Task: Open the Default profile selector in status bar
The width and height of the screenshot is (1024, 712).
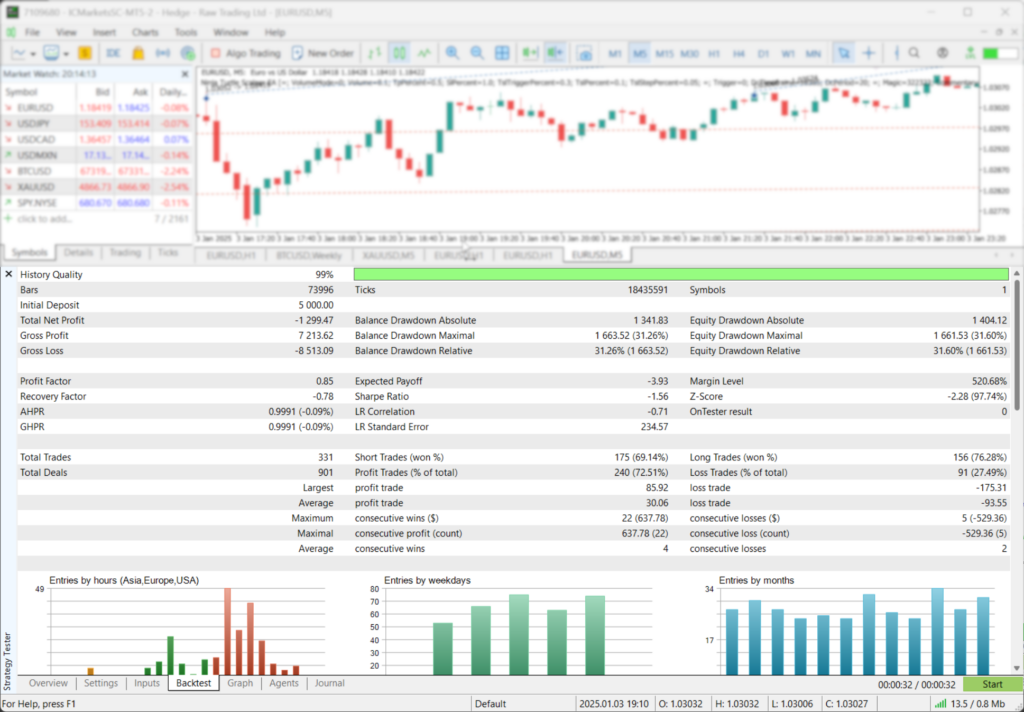Action: tap(491, 702)
